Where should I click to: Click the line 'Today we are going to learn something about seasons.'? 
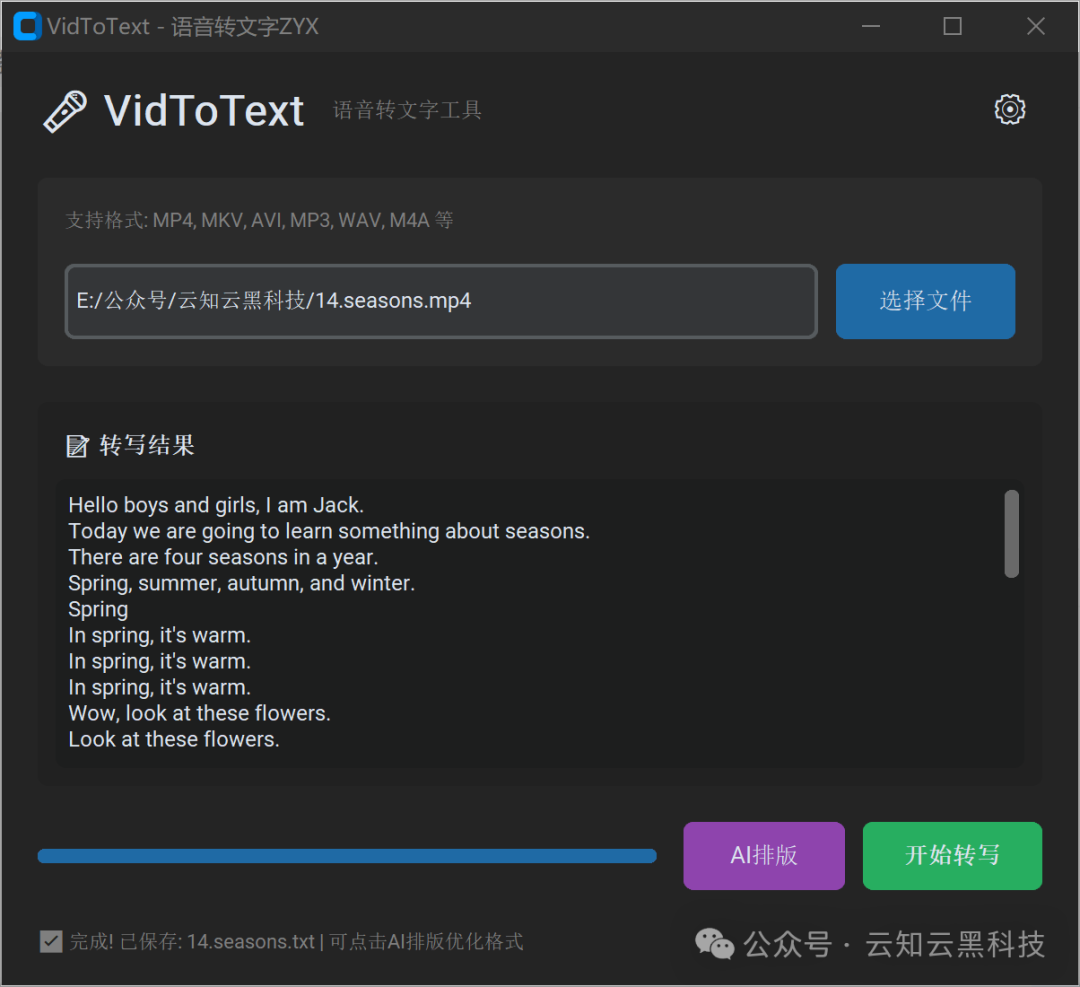pos(329,531)
